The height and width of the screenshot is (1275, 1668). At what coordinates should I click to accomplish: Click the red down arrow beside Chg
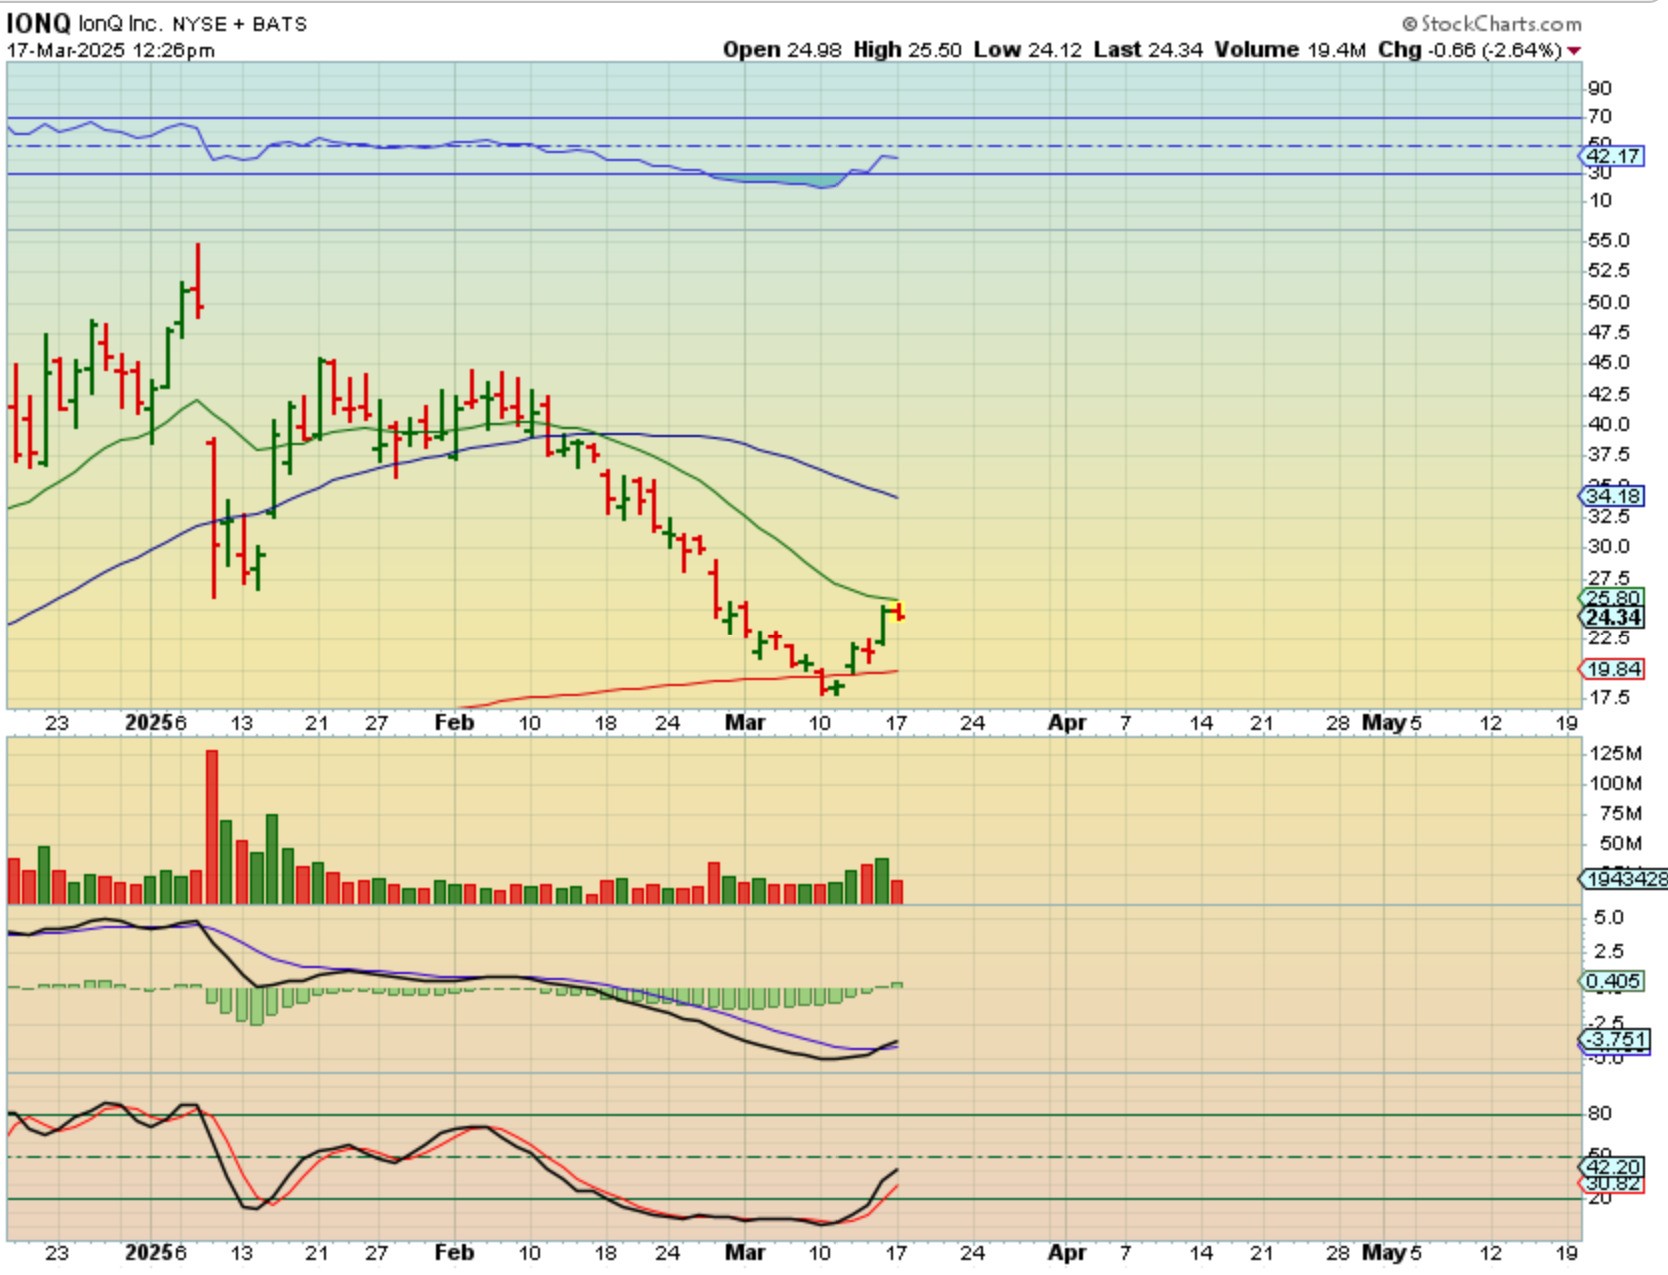click(1575, 51)
